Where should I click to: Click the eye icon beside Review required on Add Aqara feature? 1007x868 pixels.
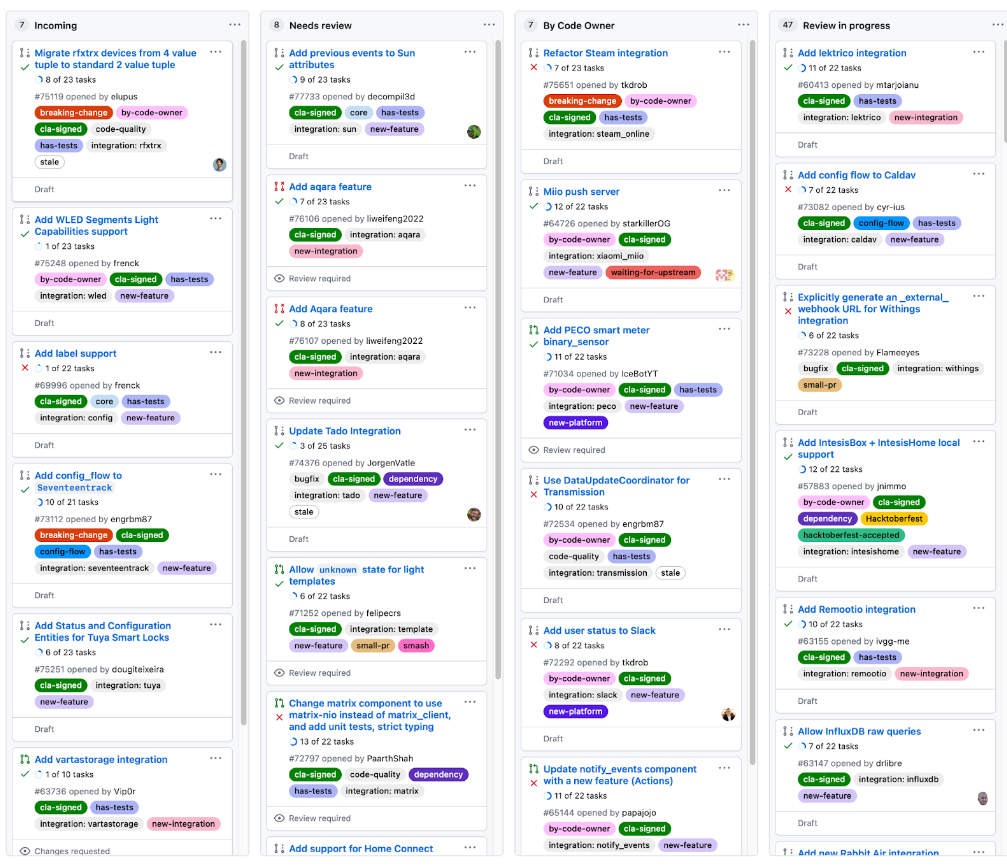click(279, 401)
